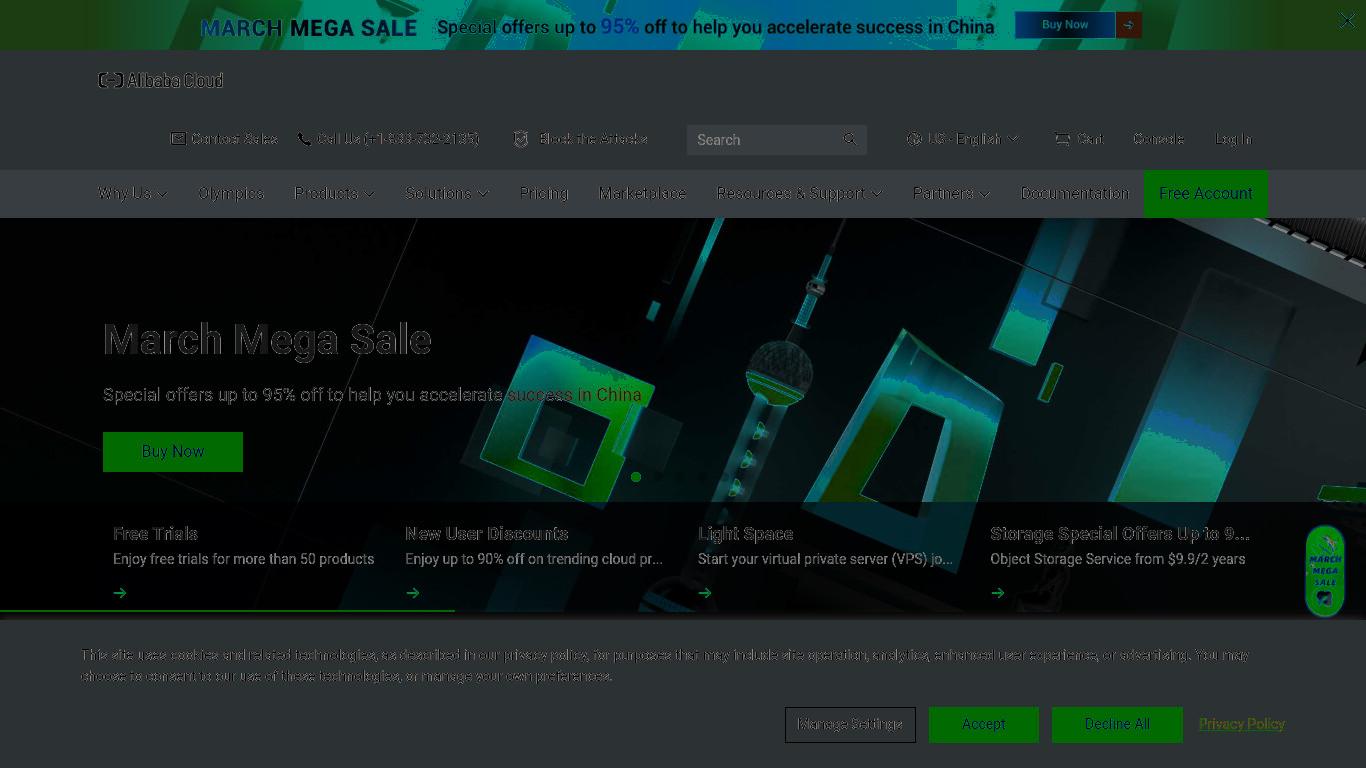This screenshot has height=768, width=1366.
Task: Accept cookies
Action: (x=984, y=724)
